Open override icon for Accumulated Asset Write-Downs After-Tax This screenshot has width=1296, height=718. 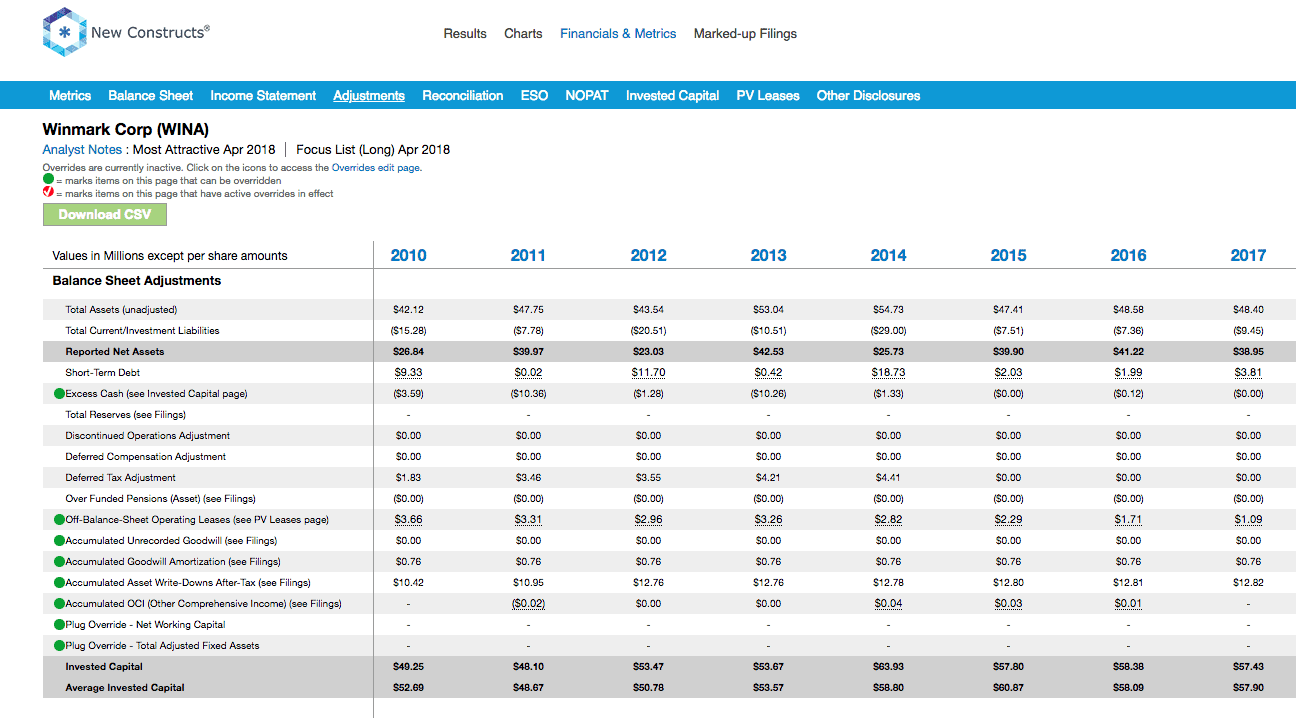click(x=59, y=583)
